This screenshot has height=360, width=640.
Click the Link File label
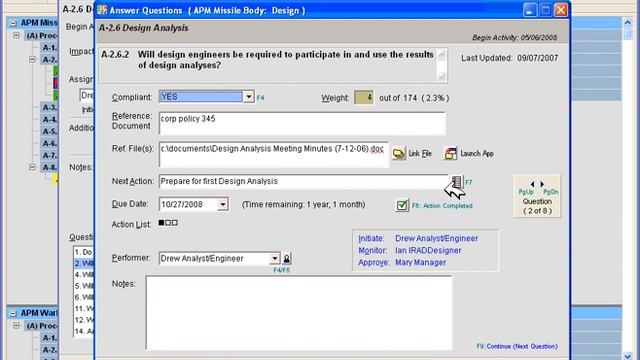click(x=420, y=153)
